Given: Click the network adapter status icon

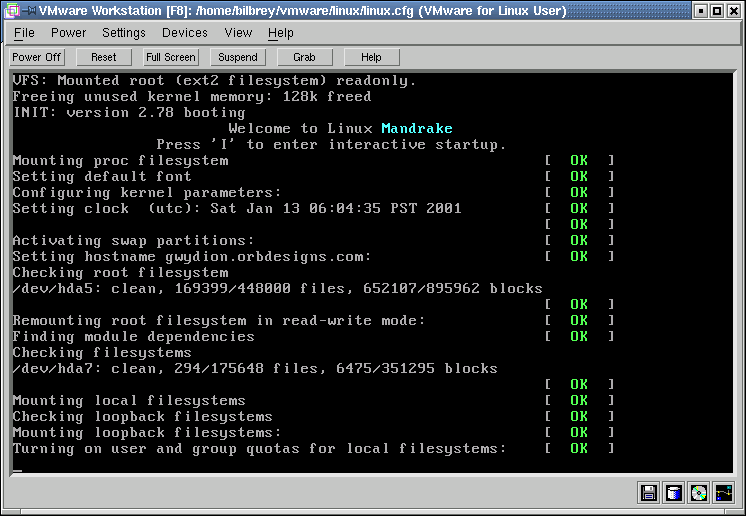Looking at the screenshot, I should [724, 492].
